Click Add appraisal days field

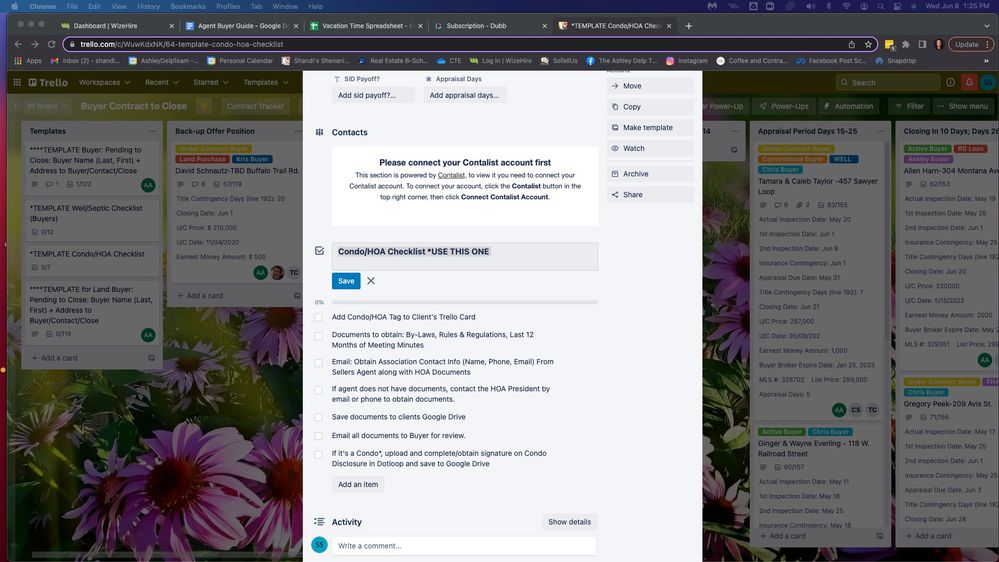(465, 95)
